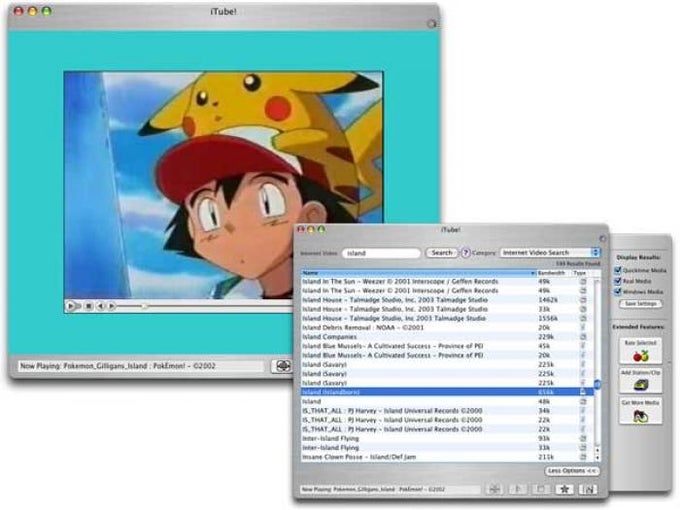Click the Now Playing field in the player window
Viewport: 680px width, 510px height.
[x=141, y=366]
